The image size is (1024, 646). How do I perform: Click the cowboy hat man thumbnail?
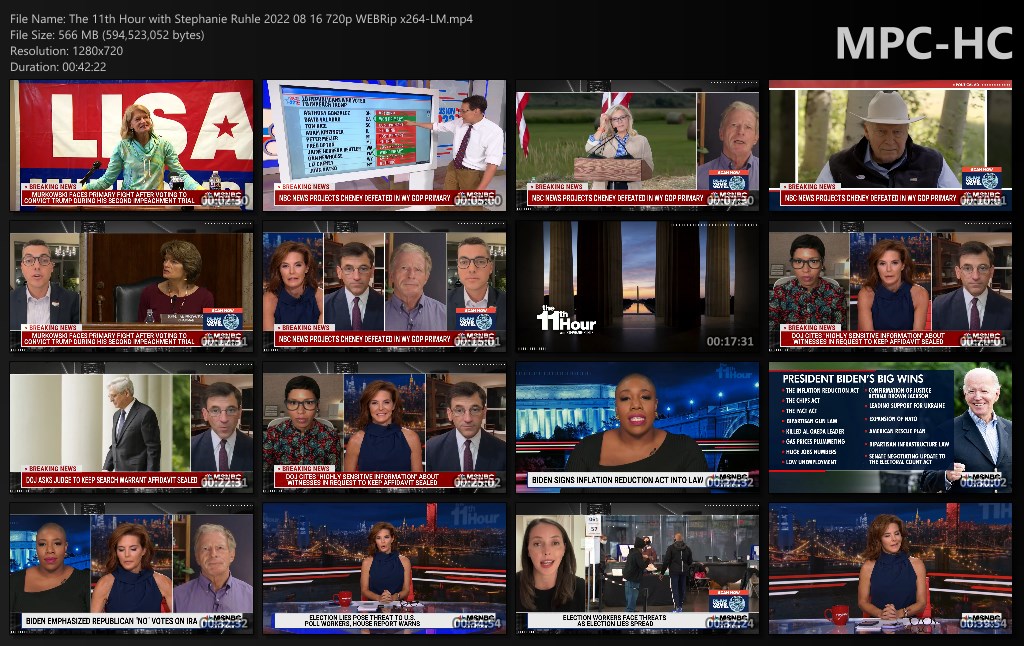click(x=890, y=145)
